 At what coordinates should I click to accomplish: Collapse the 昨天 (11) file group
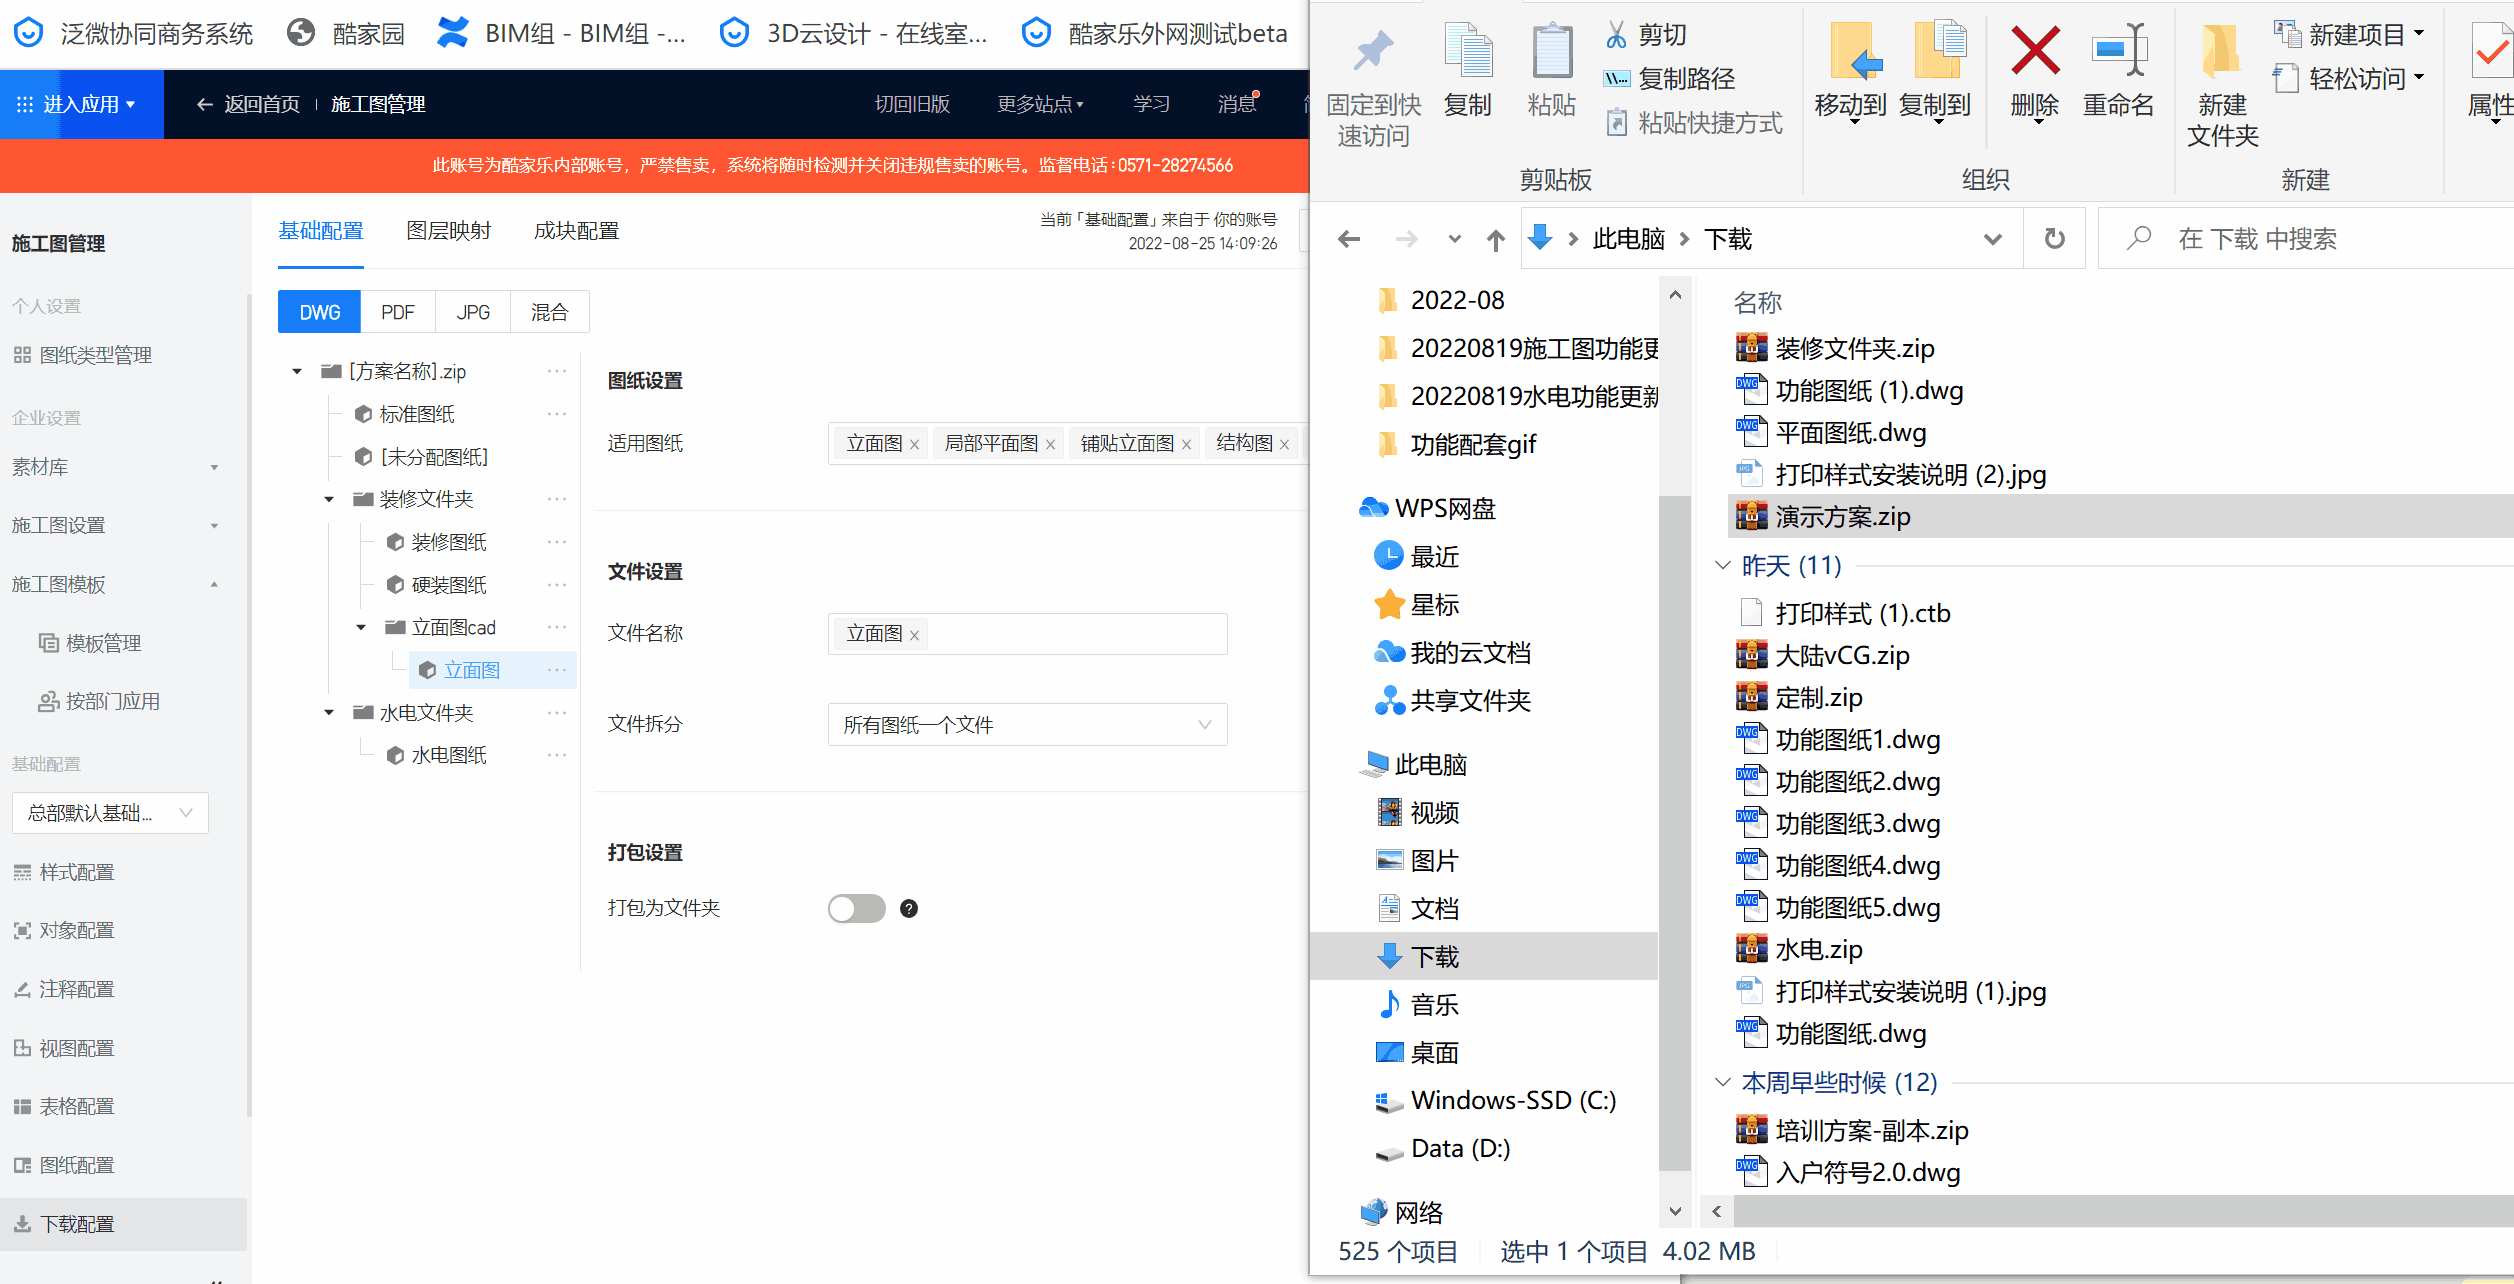[x=1722, y=566]
